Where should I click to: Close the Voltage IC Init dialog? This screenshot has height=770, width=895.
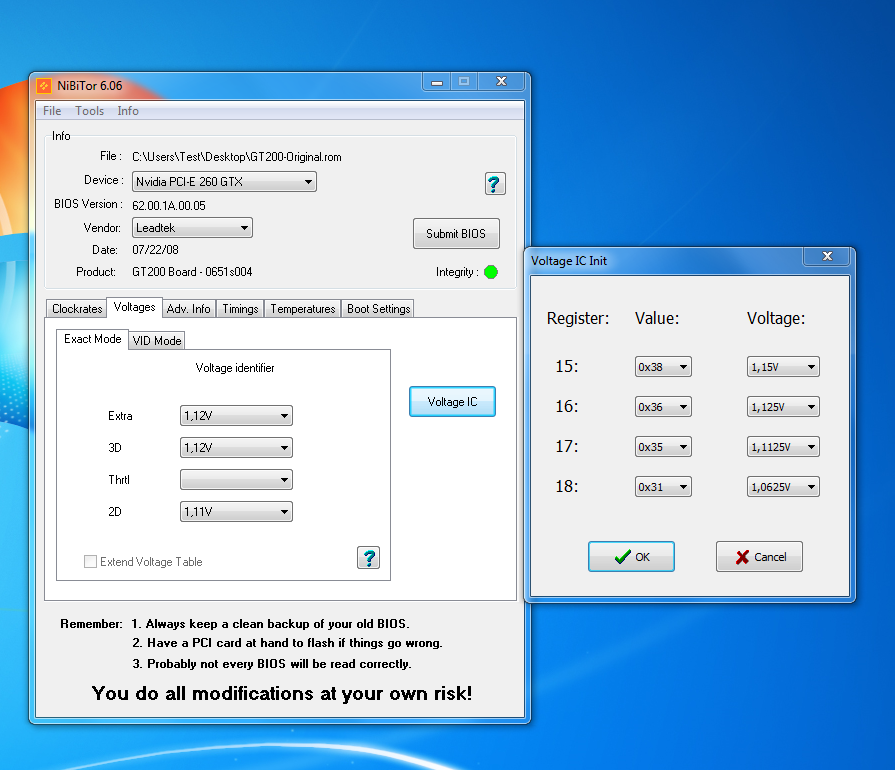click(x=827, y=256)
